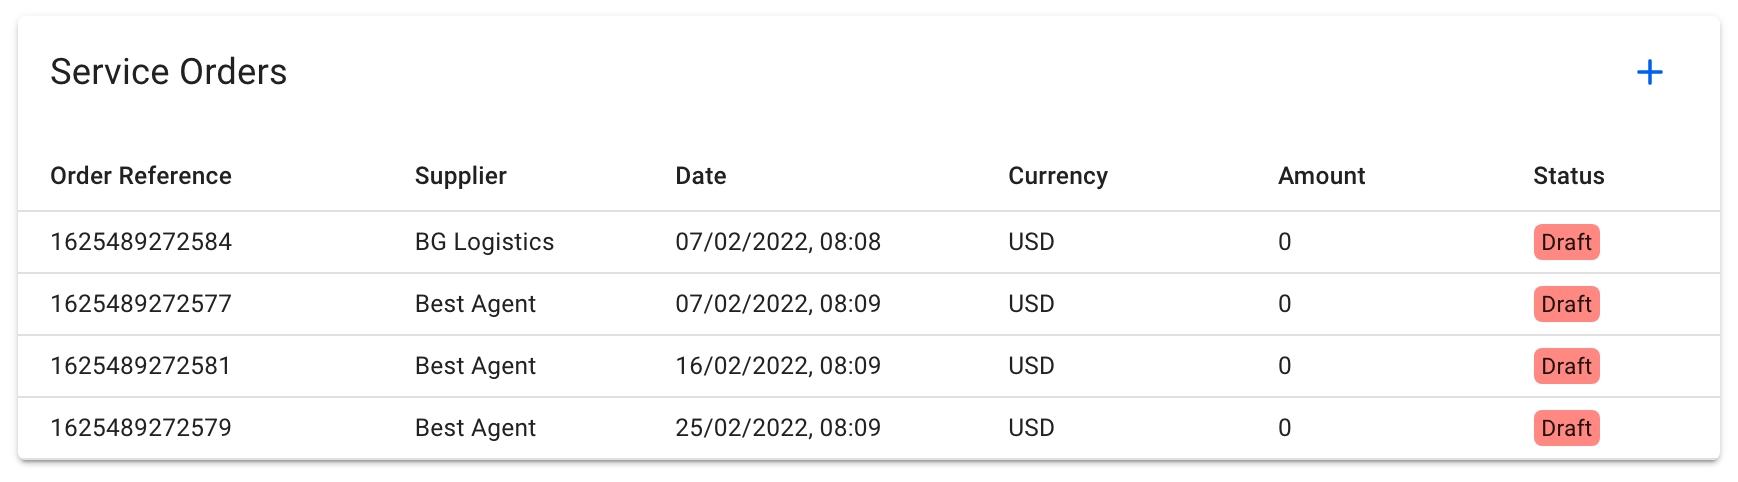Select order reference 1625489272581
This screenshot has height=482, width=1738.
(x=141, y=366)
